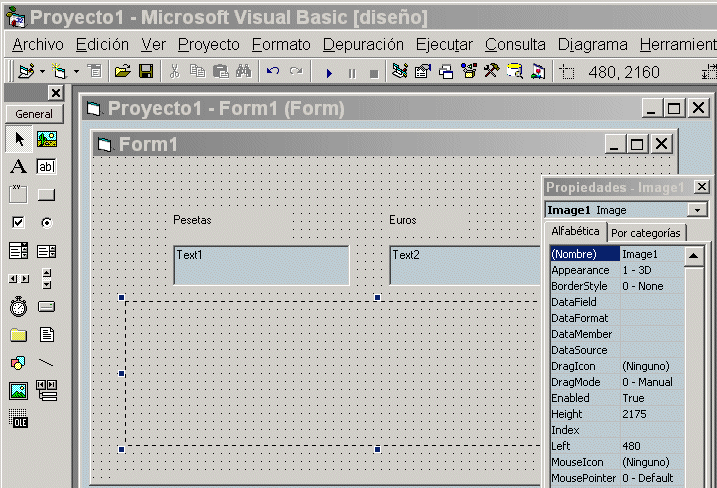Open the Visual Component Manager icon

538,71
